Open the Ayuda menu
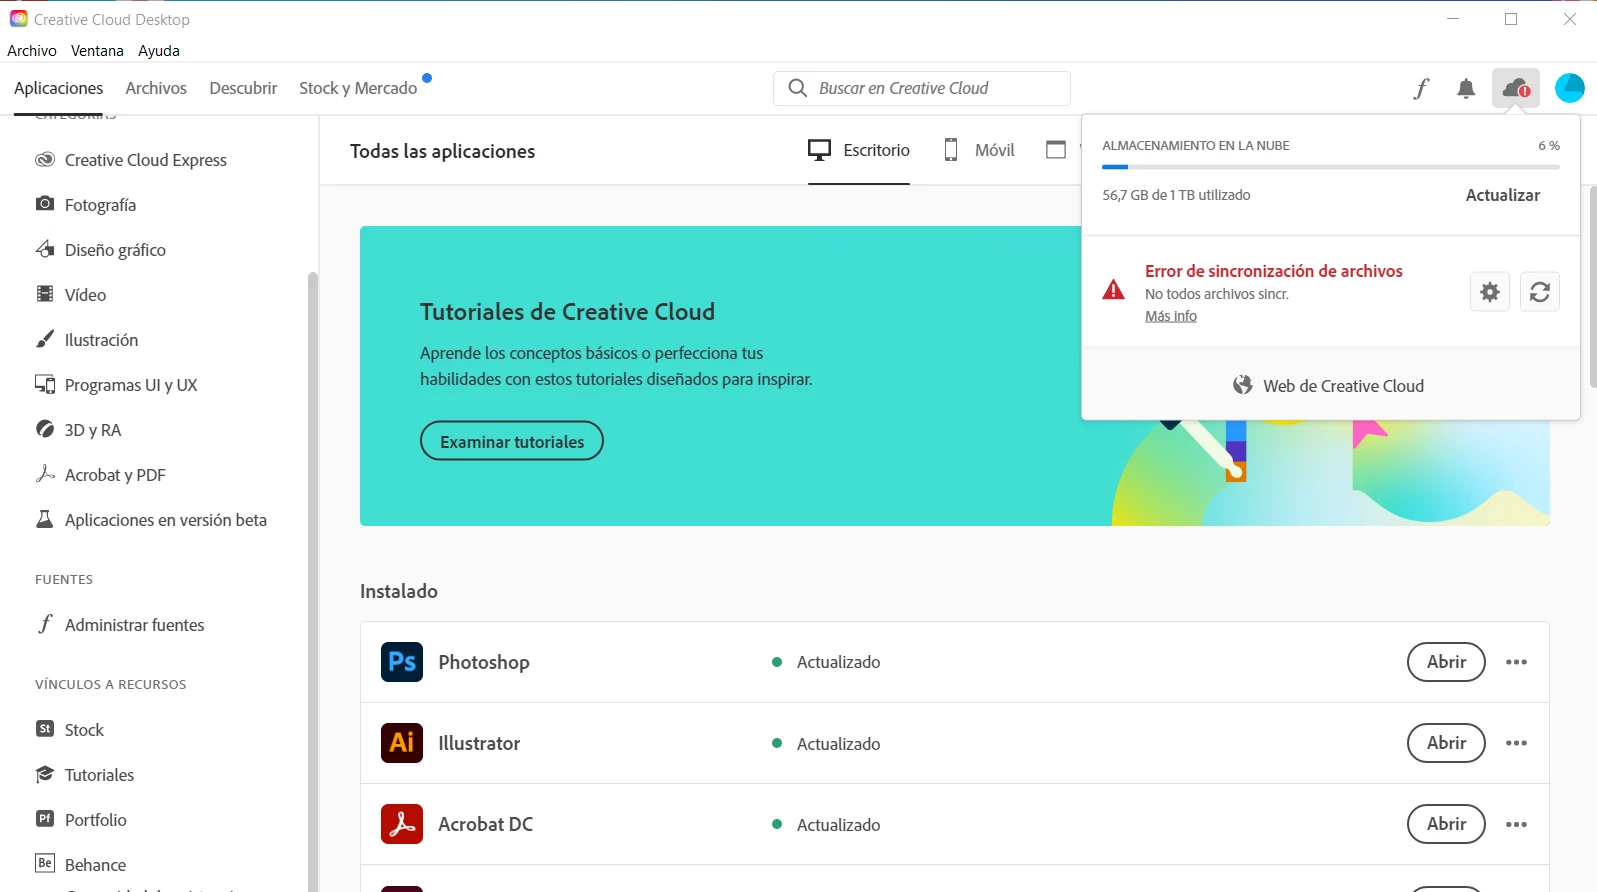 (159, 51)
